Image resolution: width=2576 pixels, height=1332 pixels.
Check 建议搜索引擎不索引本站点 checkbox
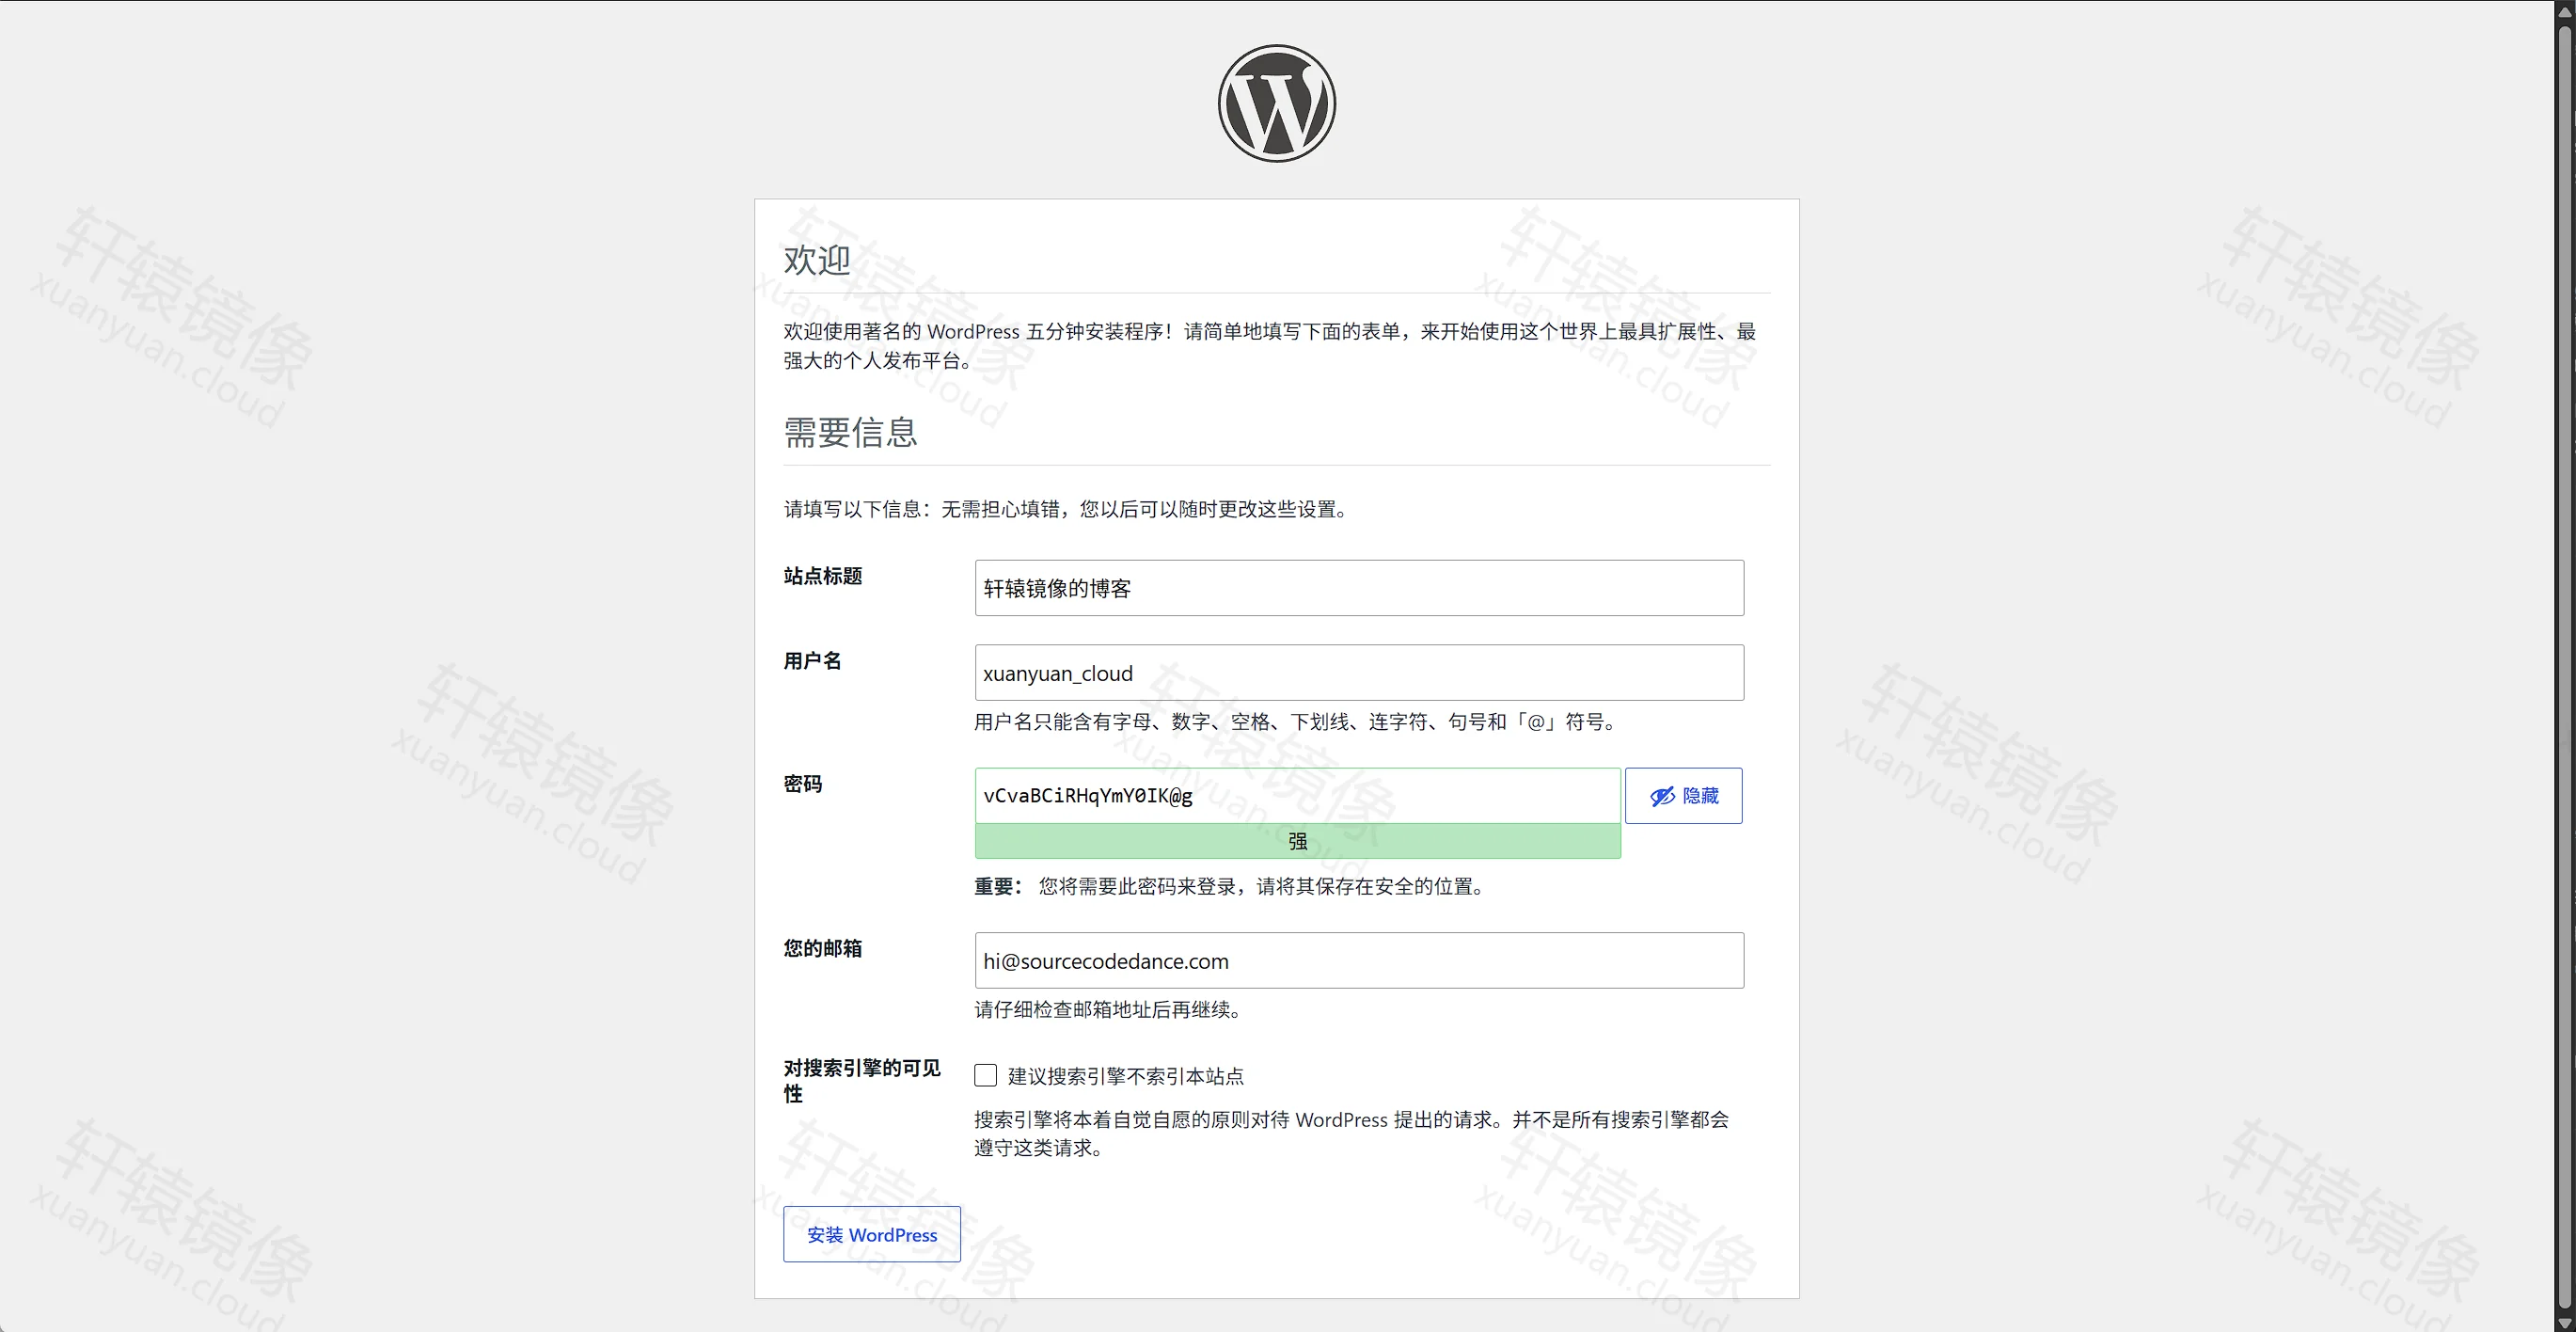[x=985, y=1075]
